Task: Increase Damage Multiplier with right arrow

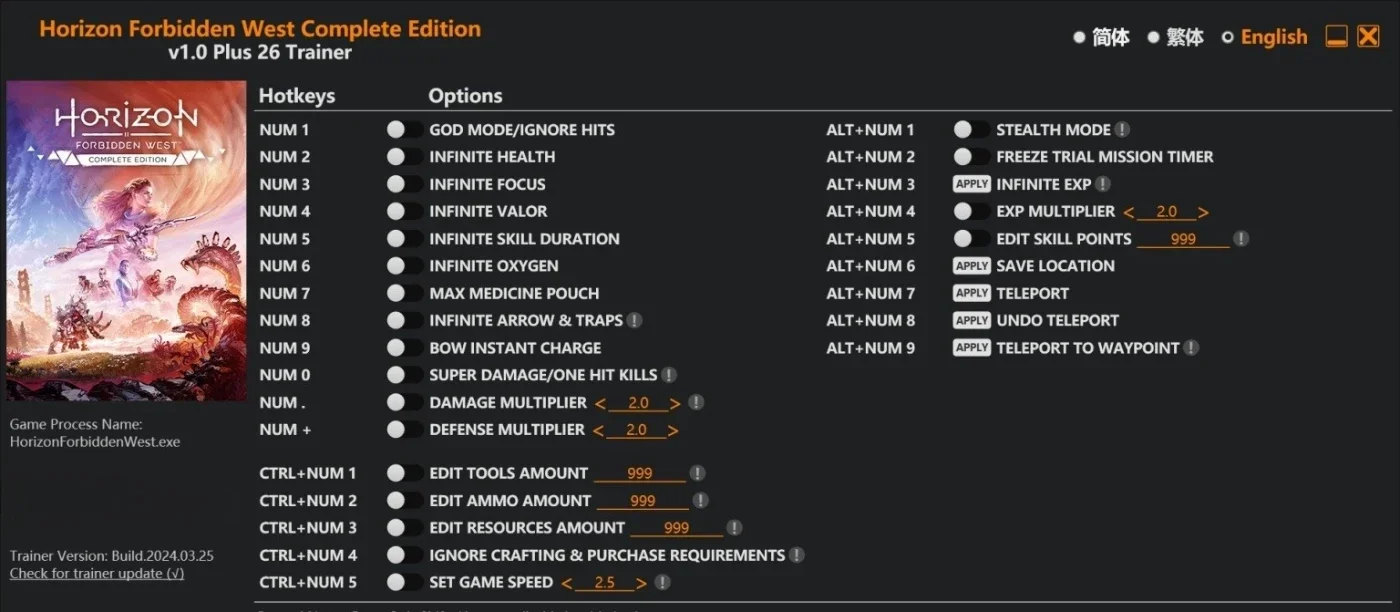Action: 676,403
